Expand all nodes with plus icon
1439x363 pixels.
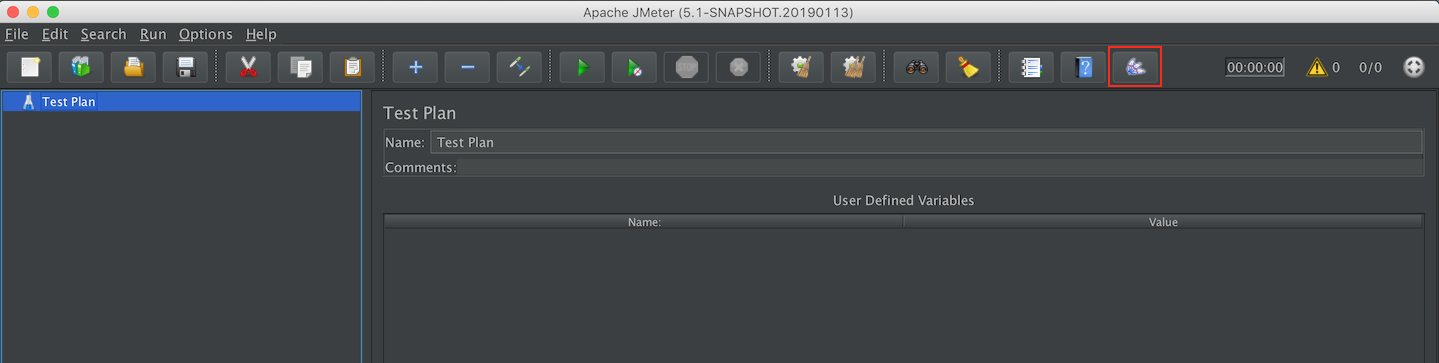(x=416, y=67)
